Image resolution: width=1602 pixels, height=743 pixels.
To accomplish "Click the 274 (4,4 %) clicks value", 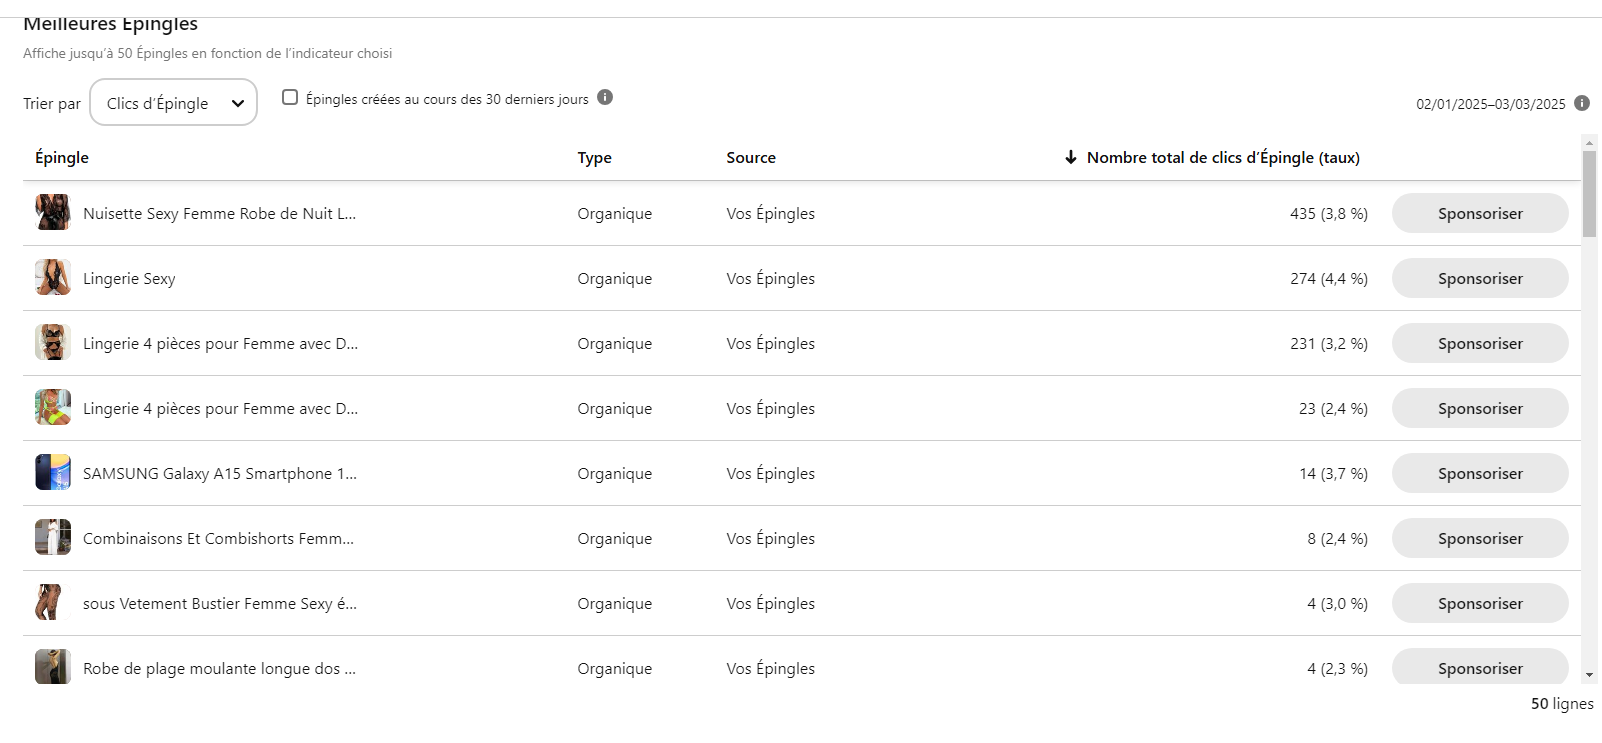I will coord(1329,278).
